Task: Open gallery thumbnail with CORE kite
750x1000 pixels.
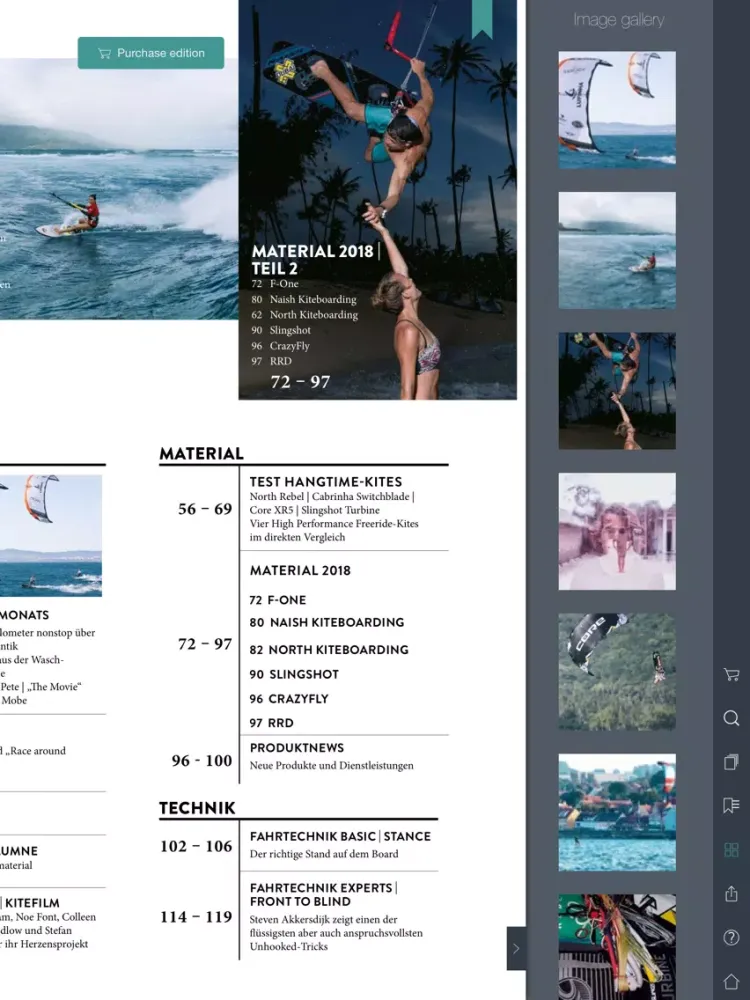Action: point(617,672)
